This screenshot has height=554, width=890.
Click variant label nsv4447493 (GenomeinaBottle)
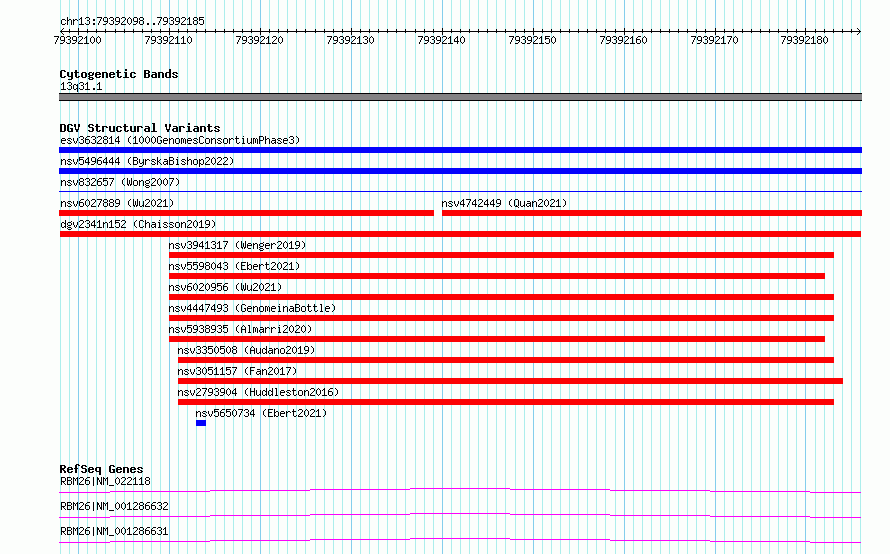(253, 308)
